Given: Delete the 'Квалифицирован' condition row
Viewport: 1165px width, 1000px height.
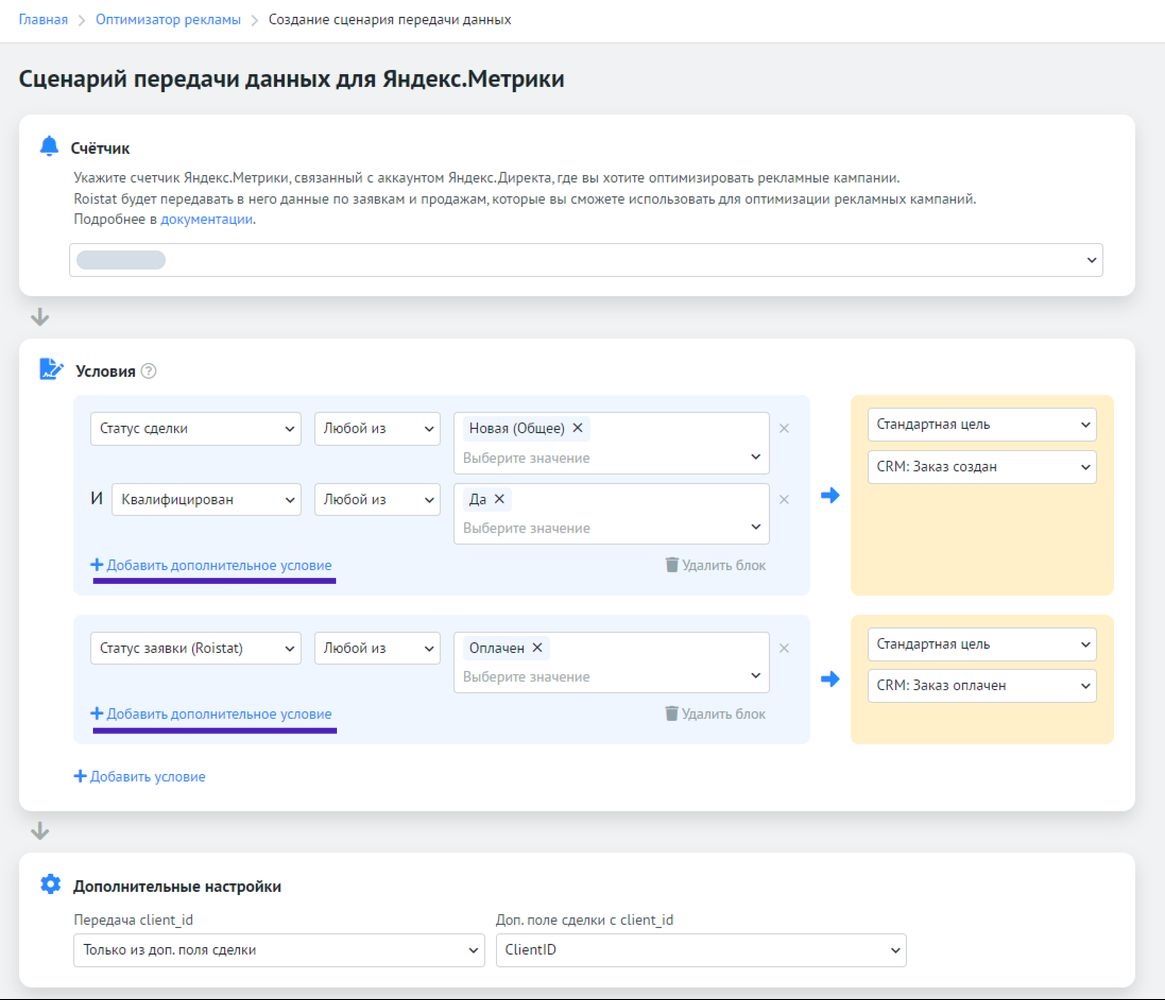Looking at the screenshot, I should pyautogui.click(x=784, y=499).
